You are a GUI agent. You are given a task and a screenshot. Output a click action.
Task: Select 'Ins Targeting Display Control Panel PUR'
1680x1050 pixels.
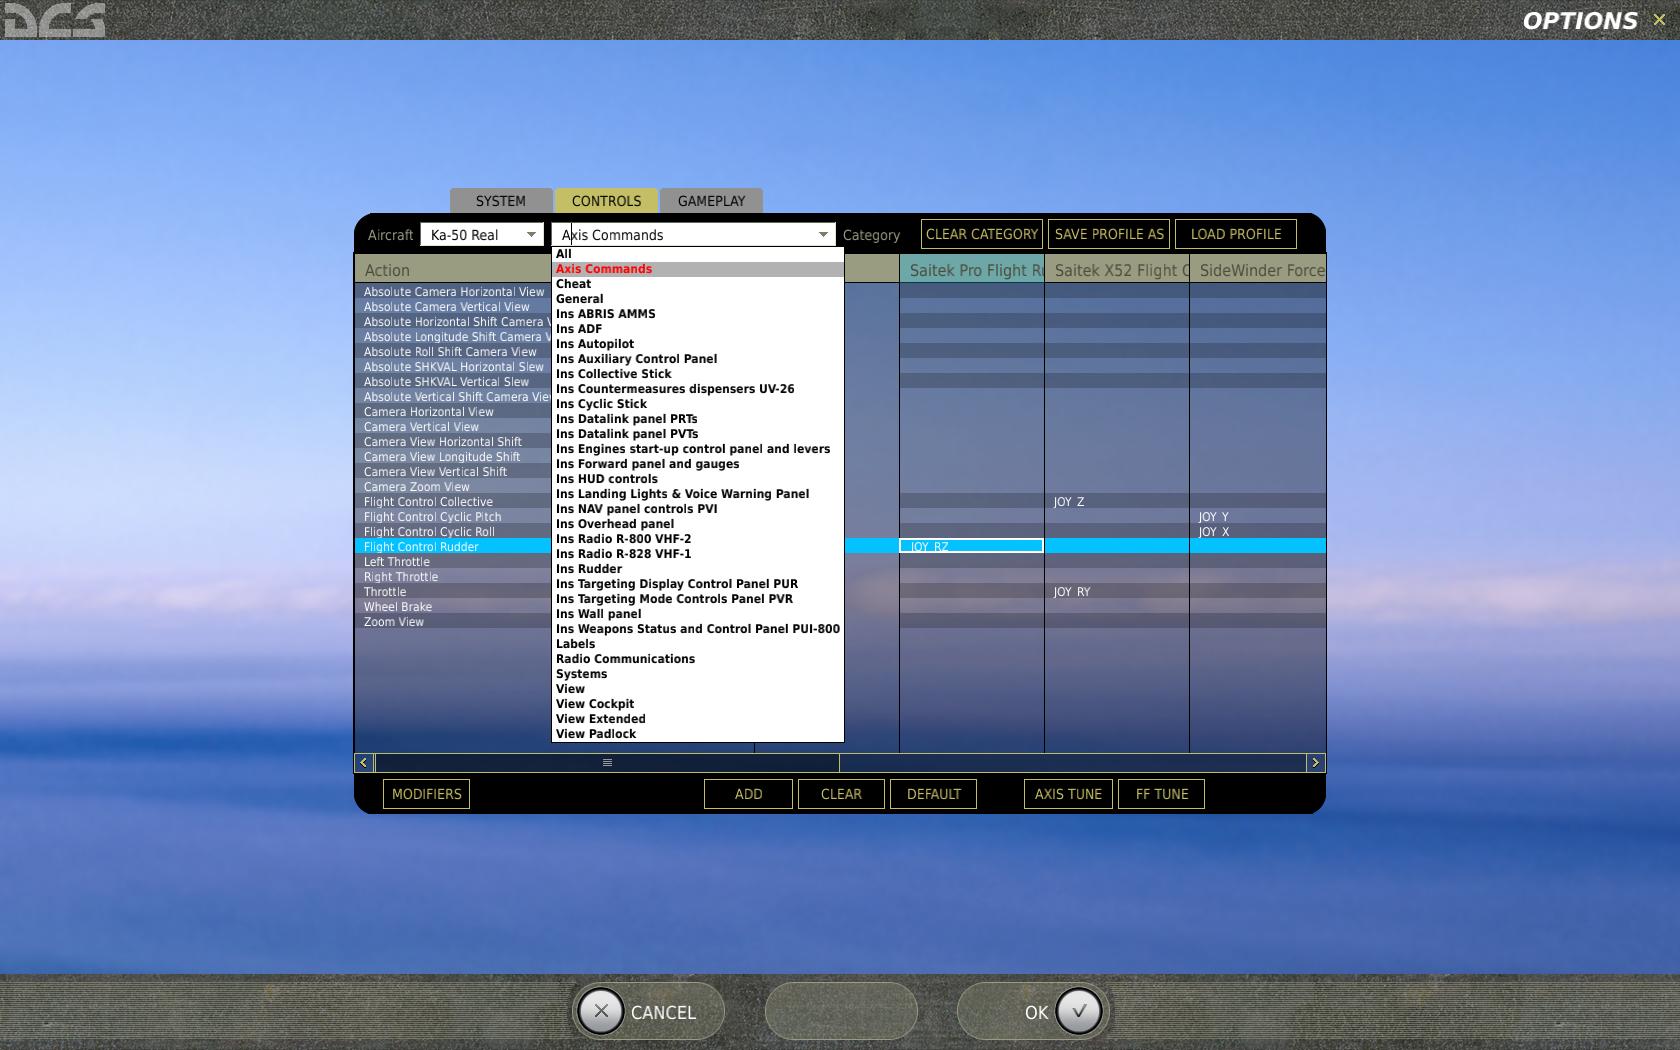[698, 584]
